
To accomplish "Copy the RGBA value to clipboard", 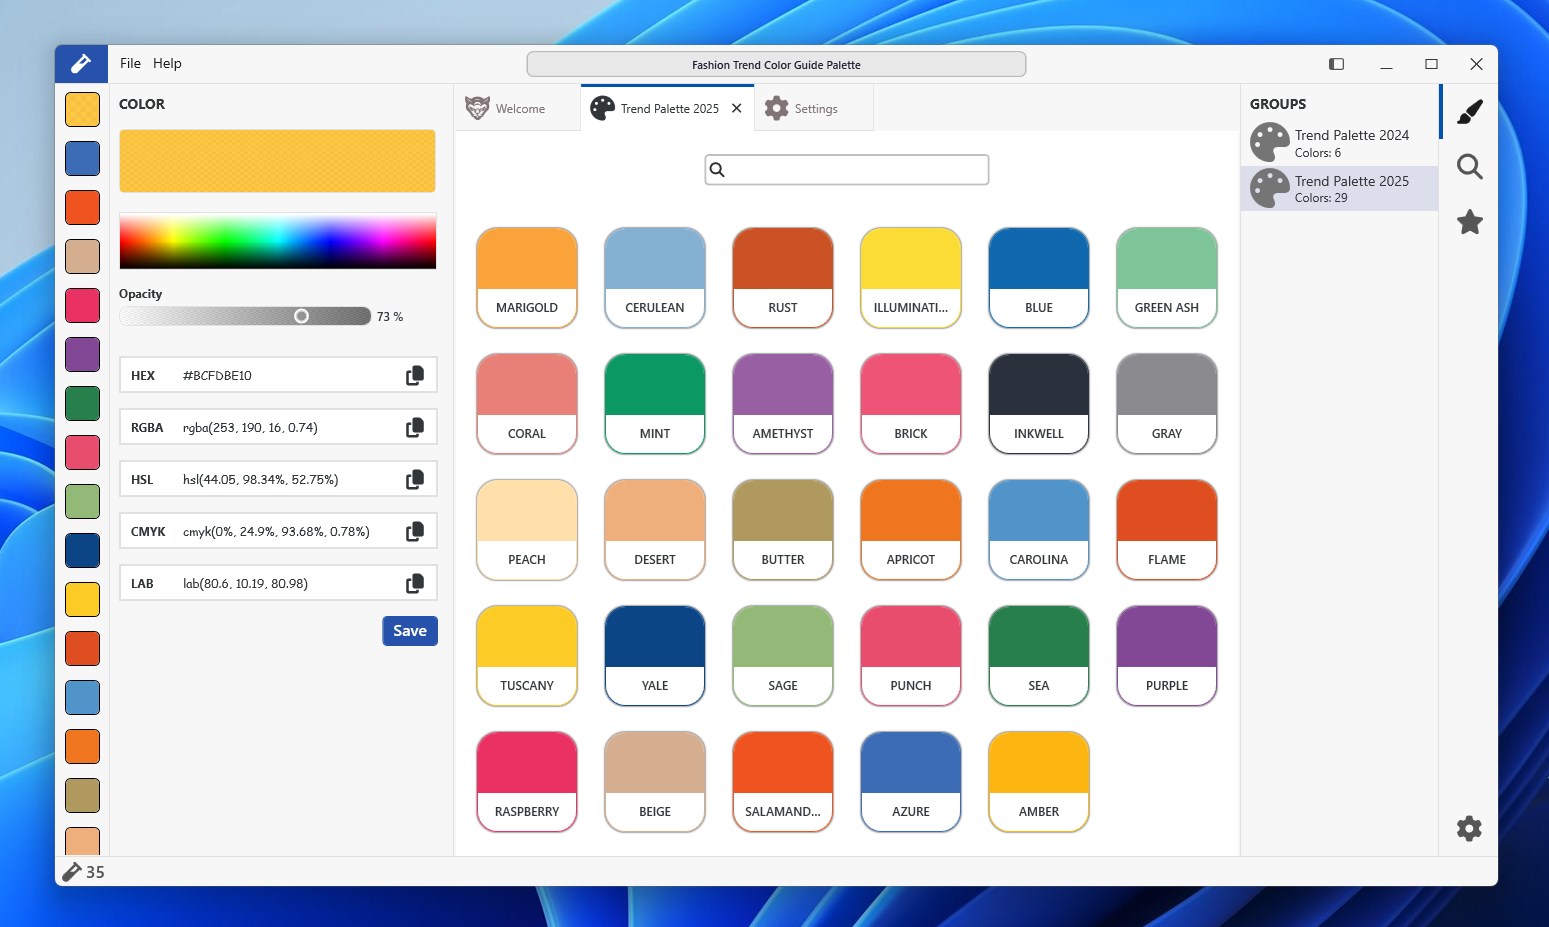I will point(415,427).
